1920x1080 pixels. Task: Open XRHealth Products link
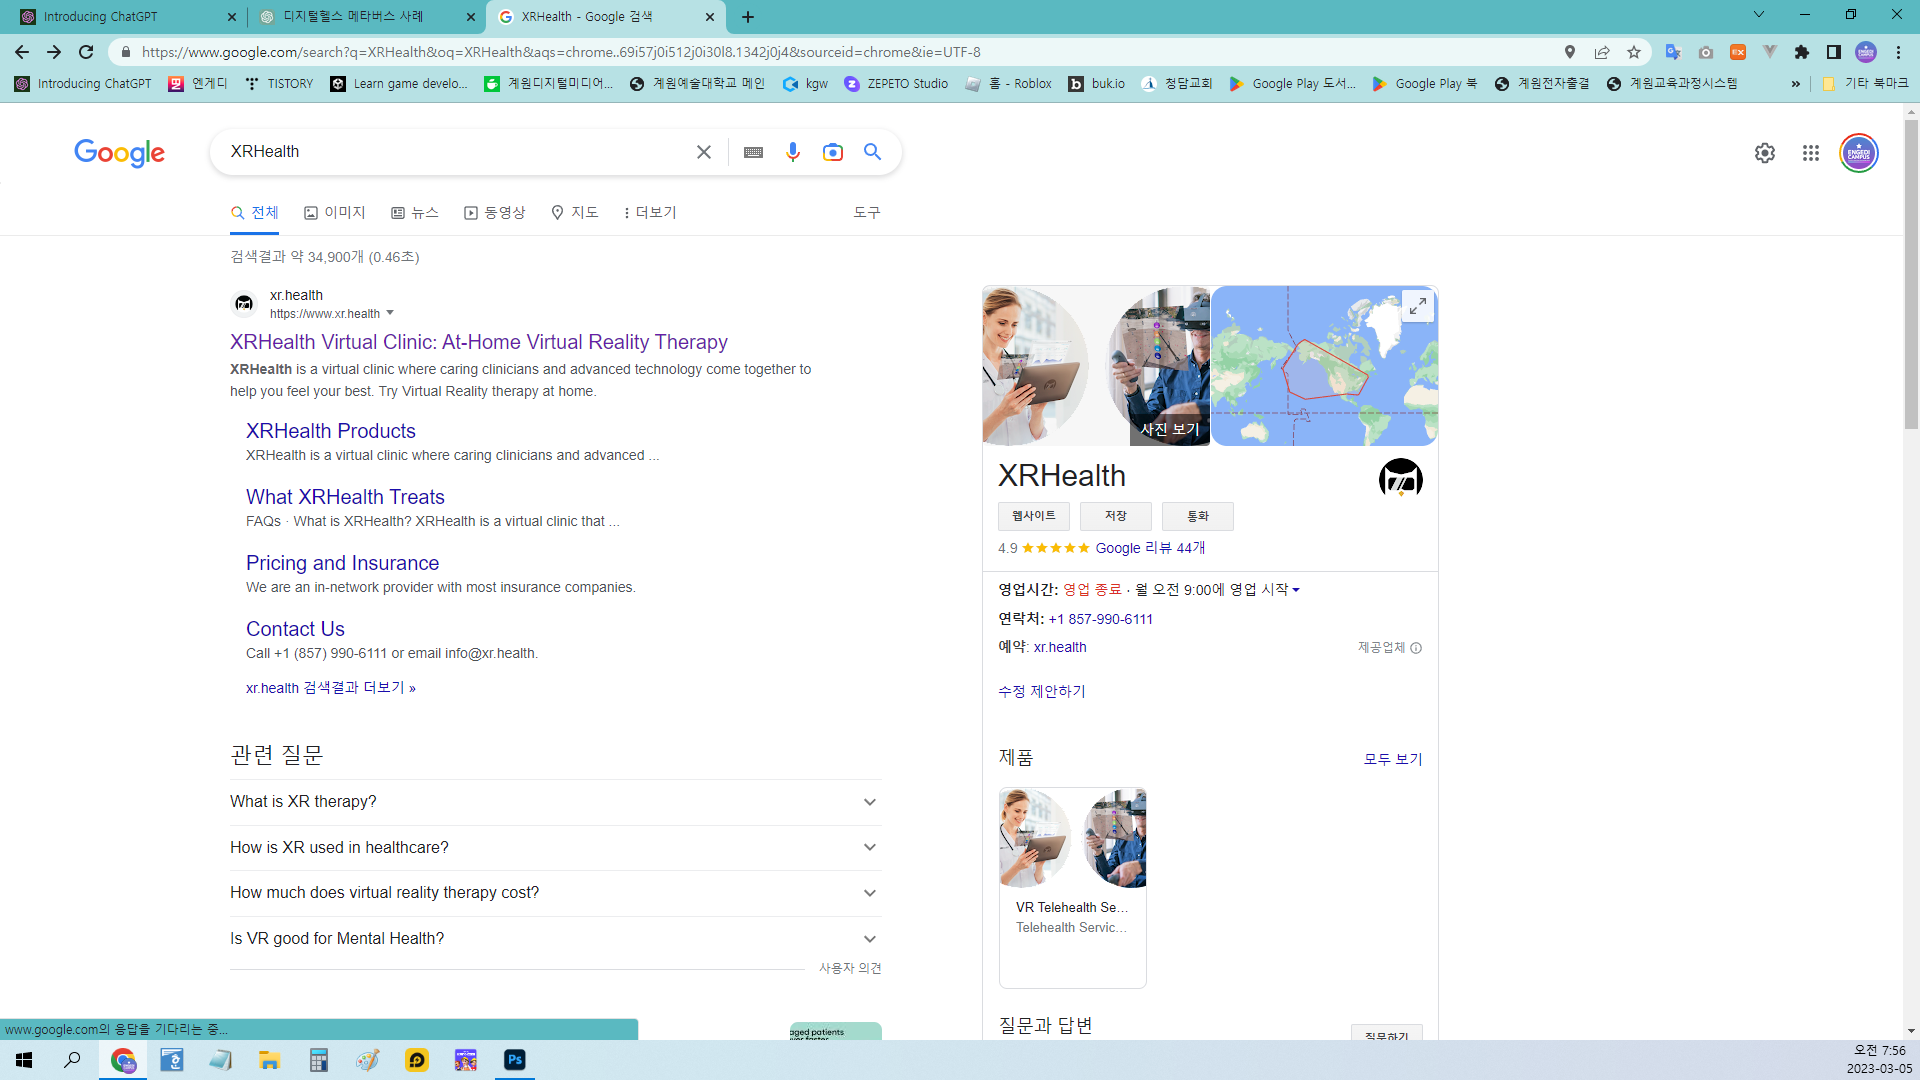pyautogui.click(x=331, y=431)
